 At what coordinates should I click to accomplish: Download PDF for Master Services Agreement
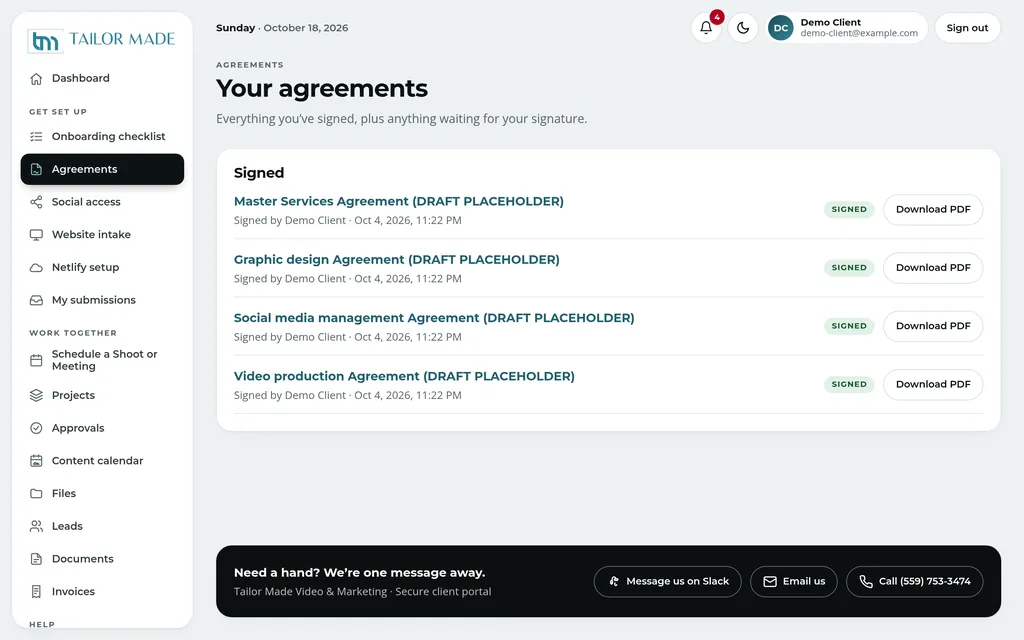point(933,210)
